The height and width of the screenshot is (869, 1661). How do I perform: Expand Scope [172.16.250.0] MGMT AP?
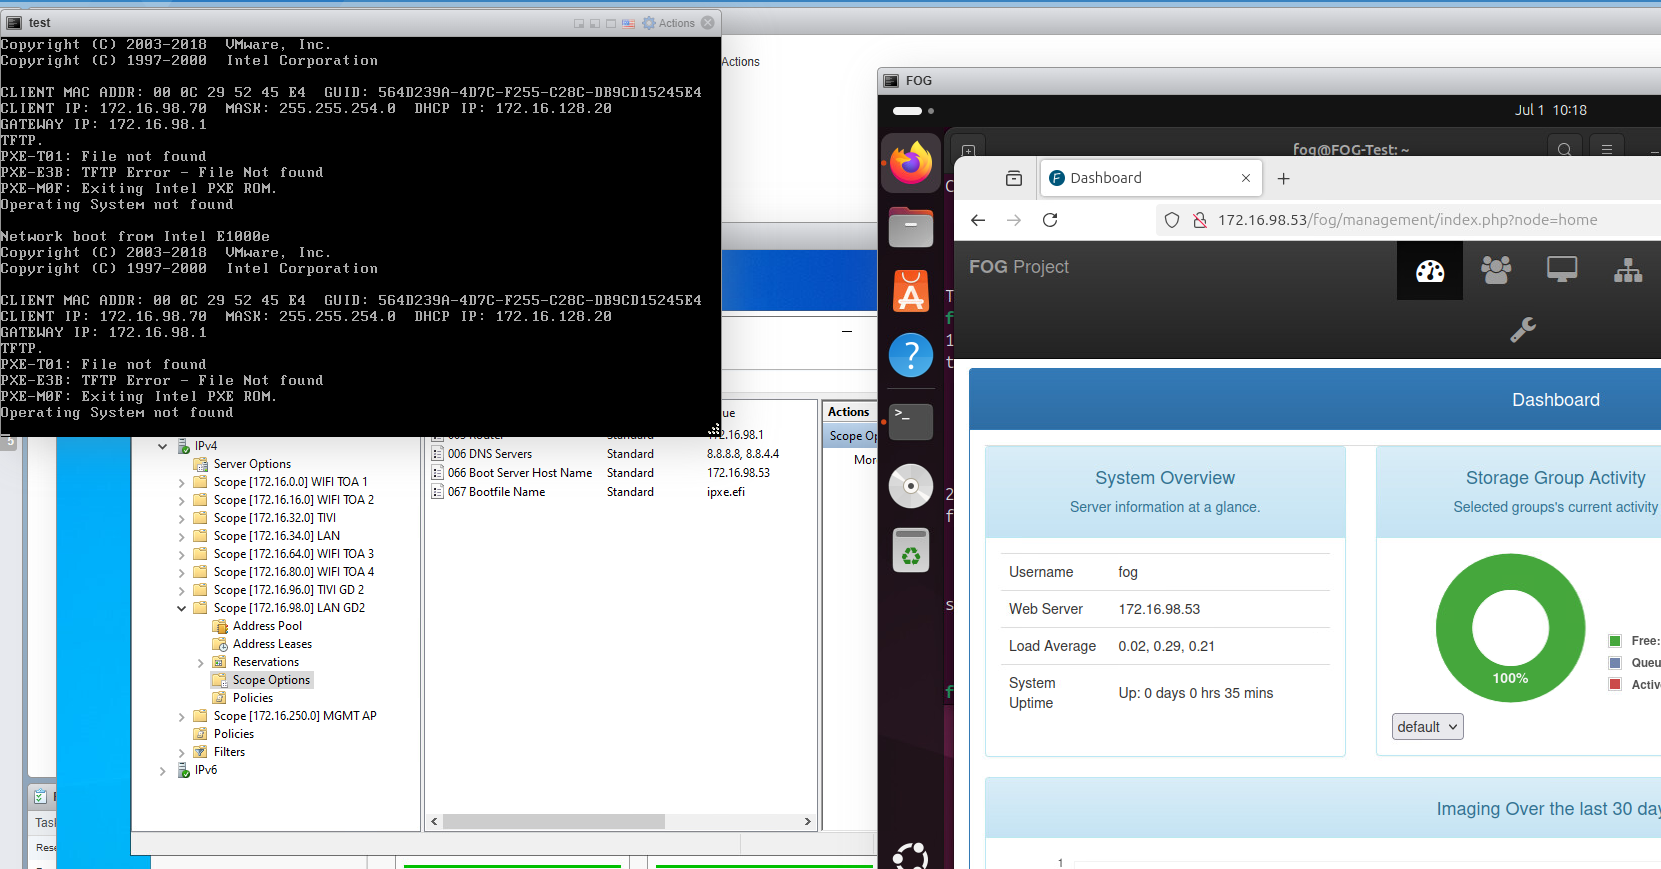coord(181,717)
